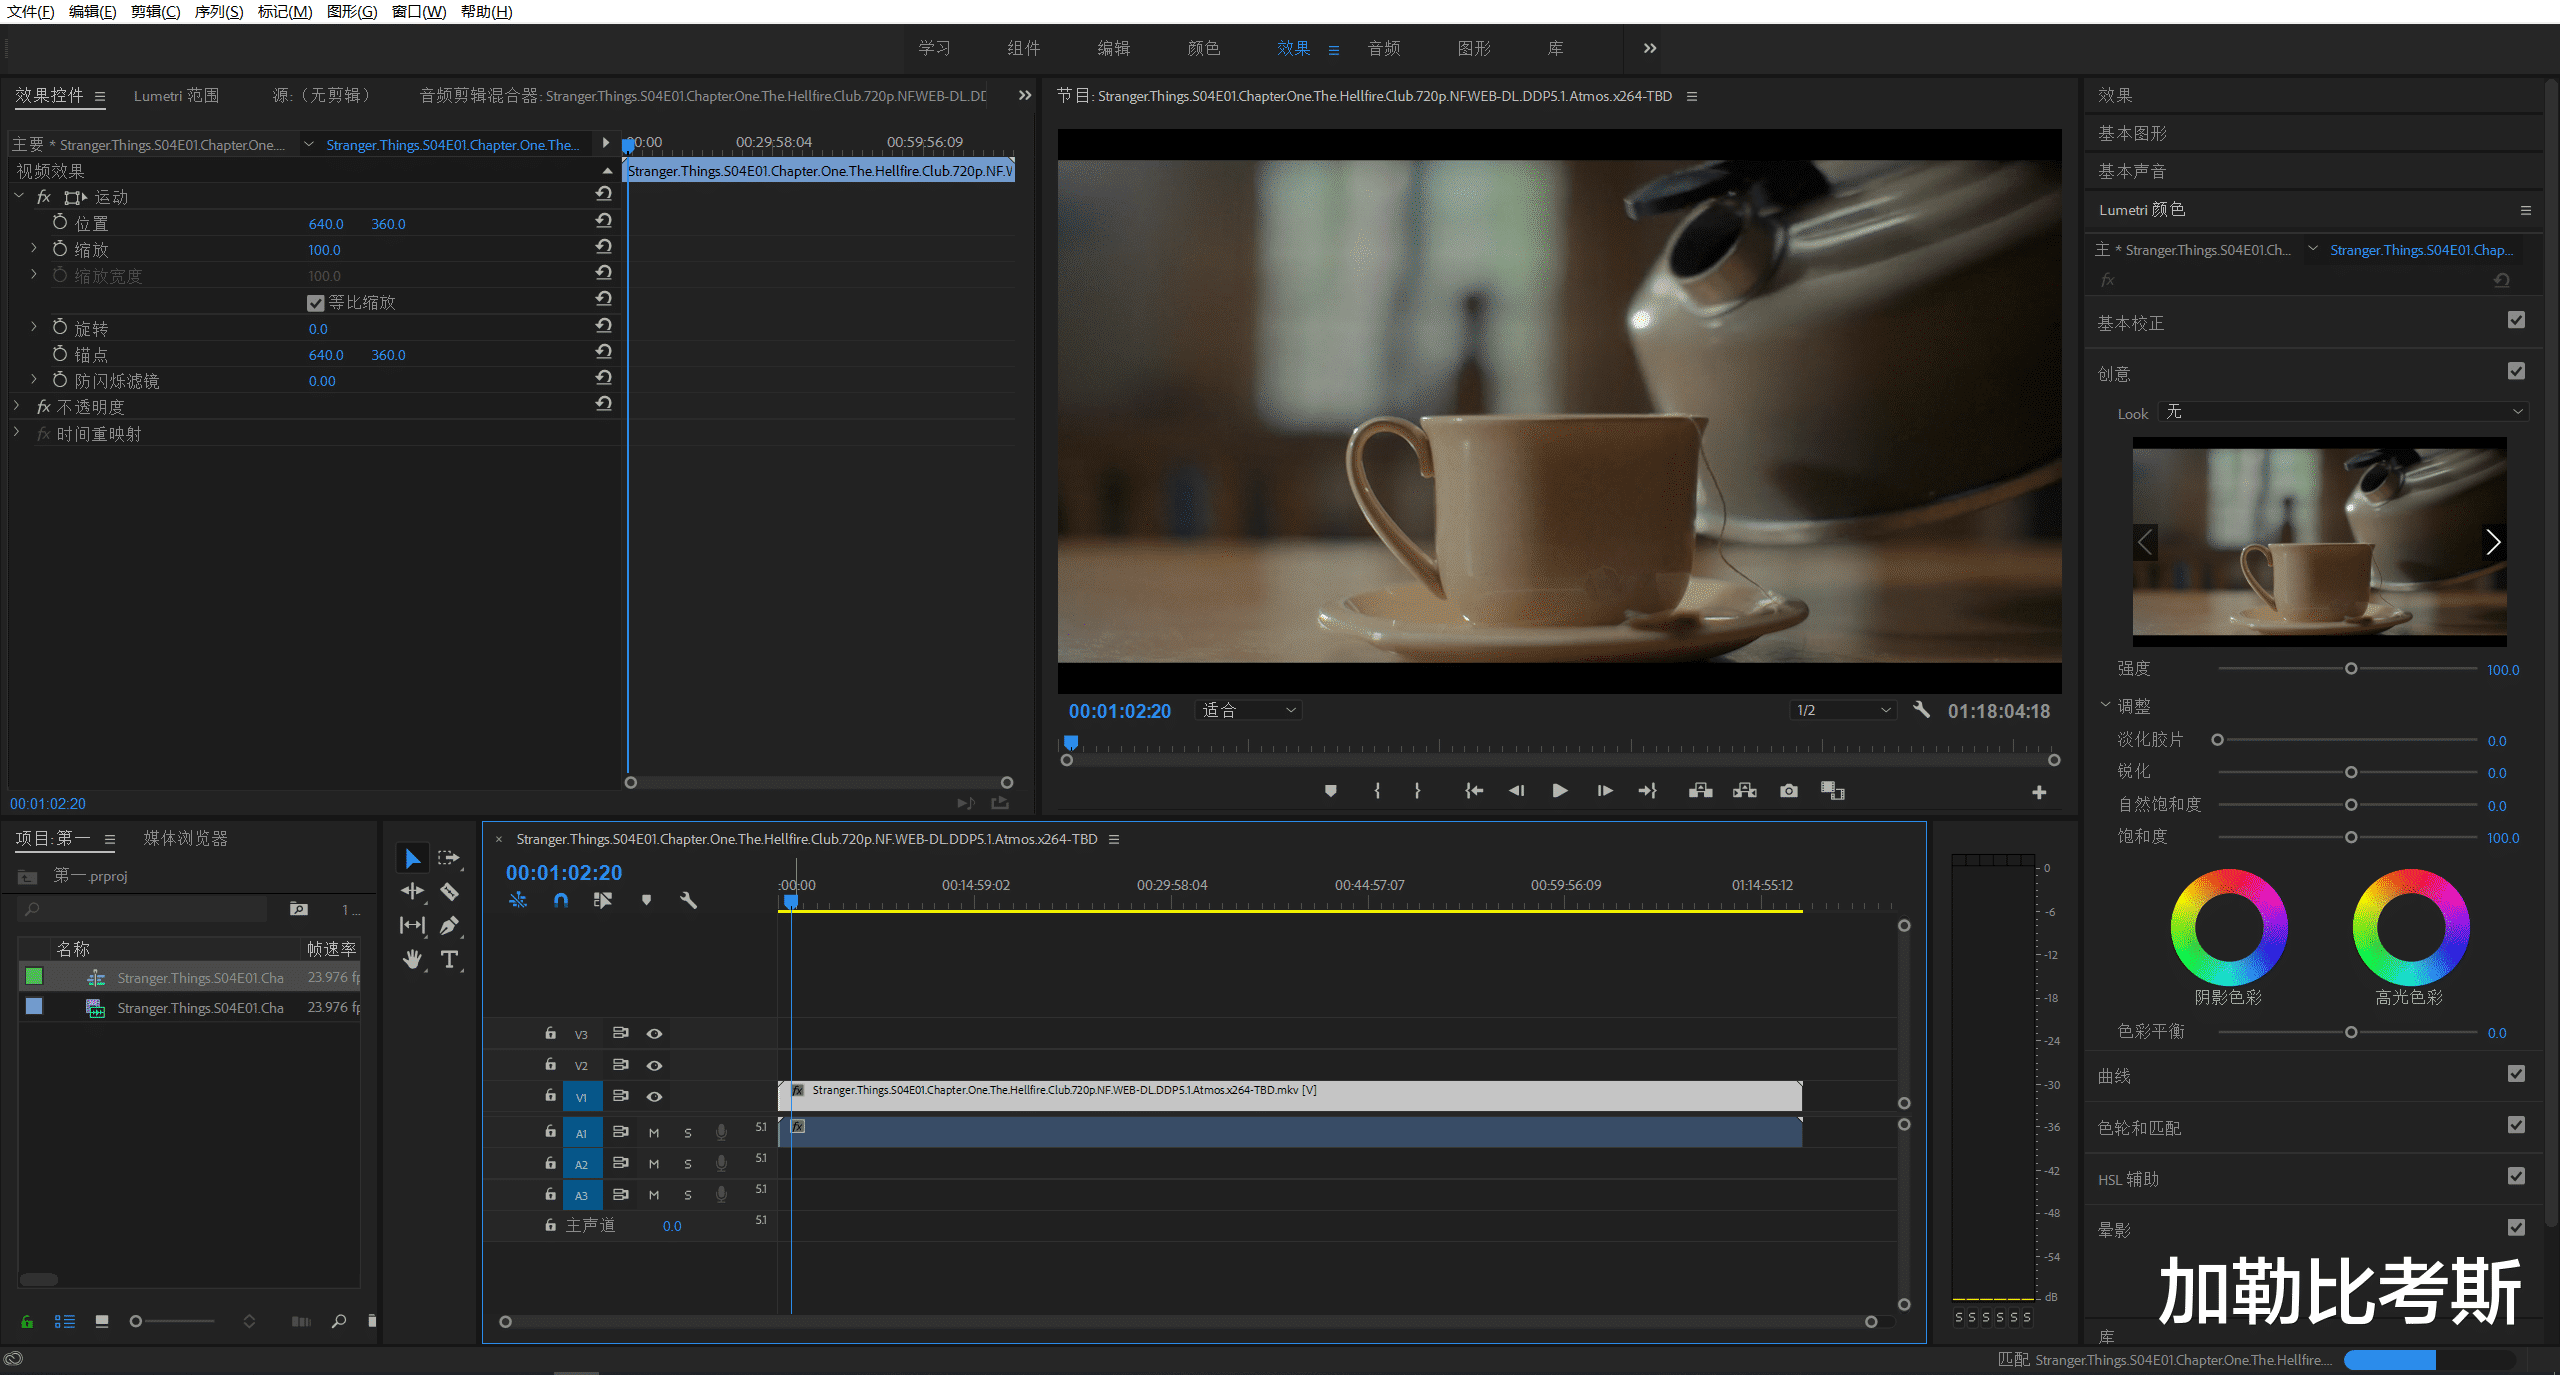Click the Export Frame camera icon
Viewport: 2560px width, 1375px height.
pyautogui.click(x=1788, y=791)
